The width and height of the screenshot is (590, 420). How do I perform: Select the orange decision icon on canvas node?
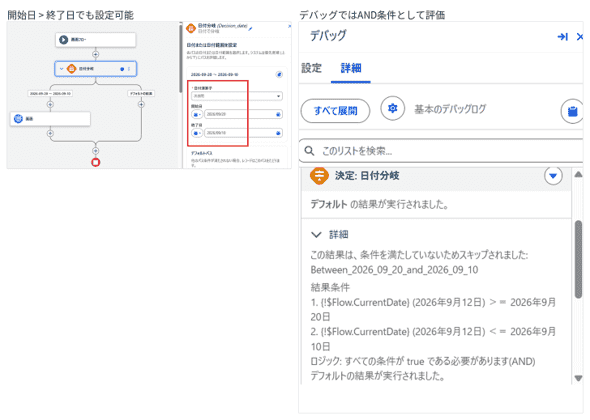pyautogui.click(x=71, y=69)
